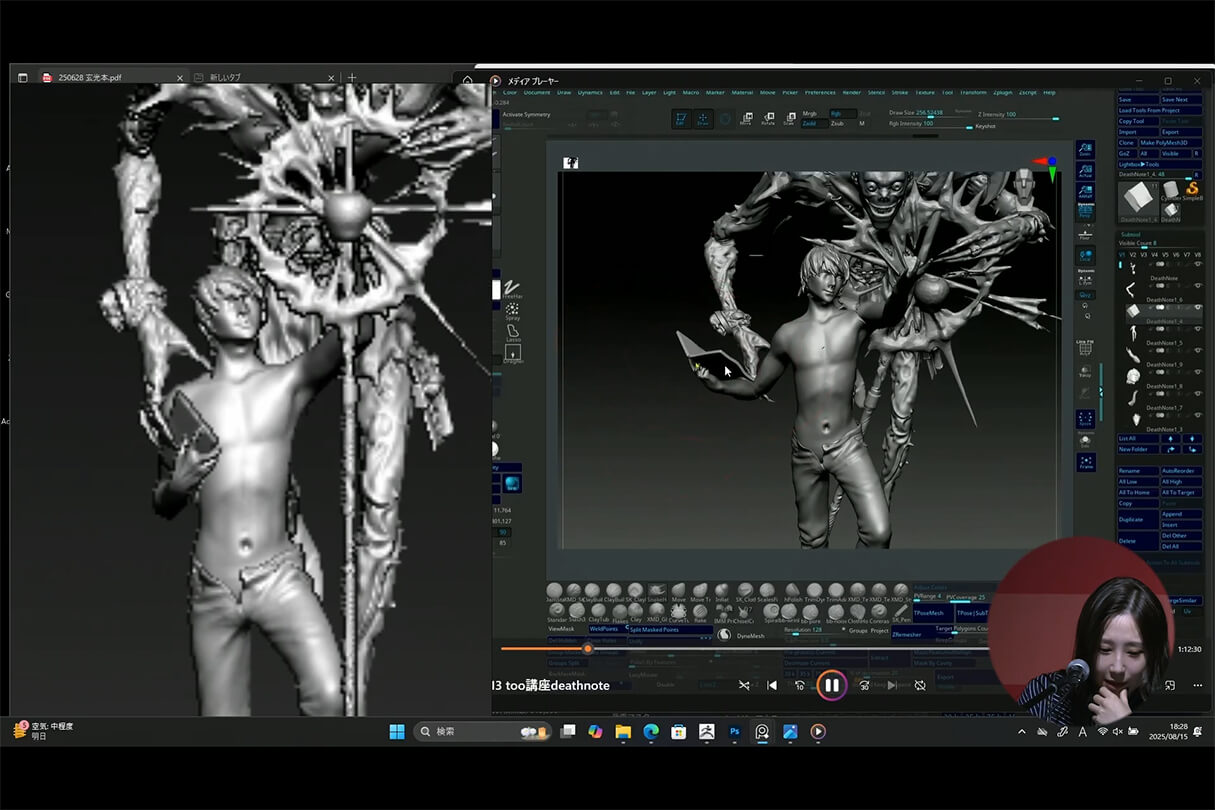
Task: Launch Microsoft Edge from the taskbar
Action: pos(651,732)
